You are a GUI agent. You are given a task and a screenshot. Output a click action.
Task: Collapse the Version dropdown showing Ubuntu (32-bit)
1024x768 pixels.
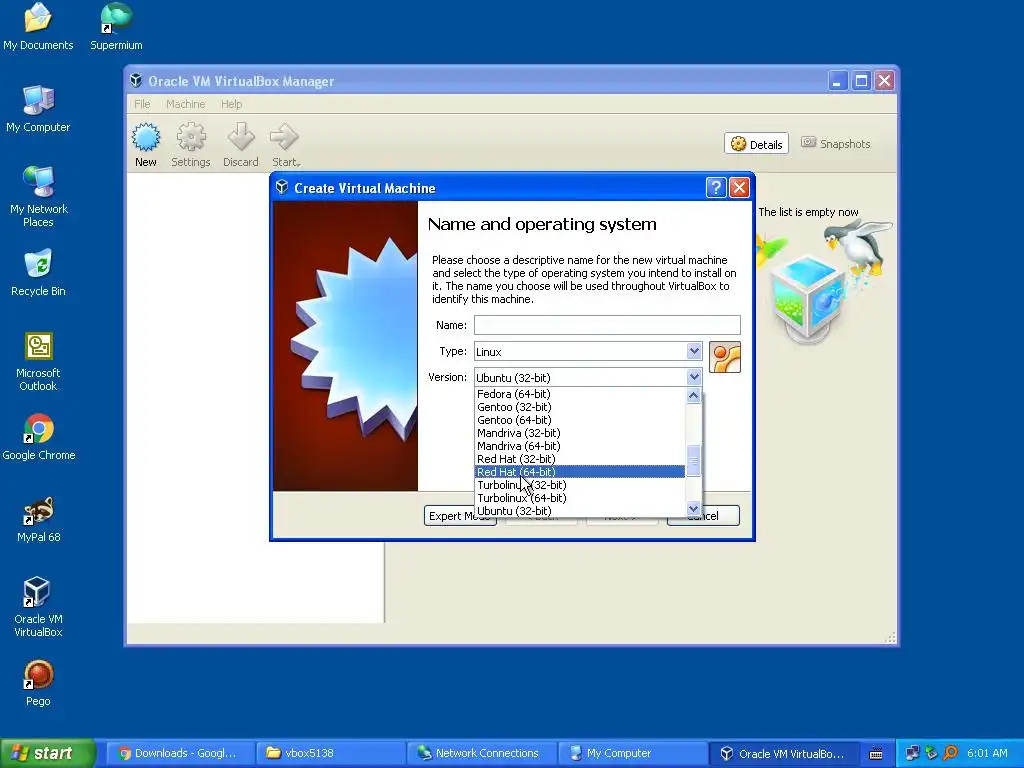pos(694,377)
